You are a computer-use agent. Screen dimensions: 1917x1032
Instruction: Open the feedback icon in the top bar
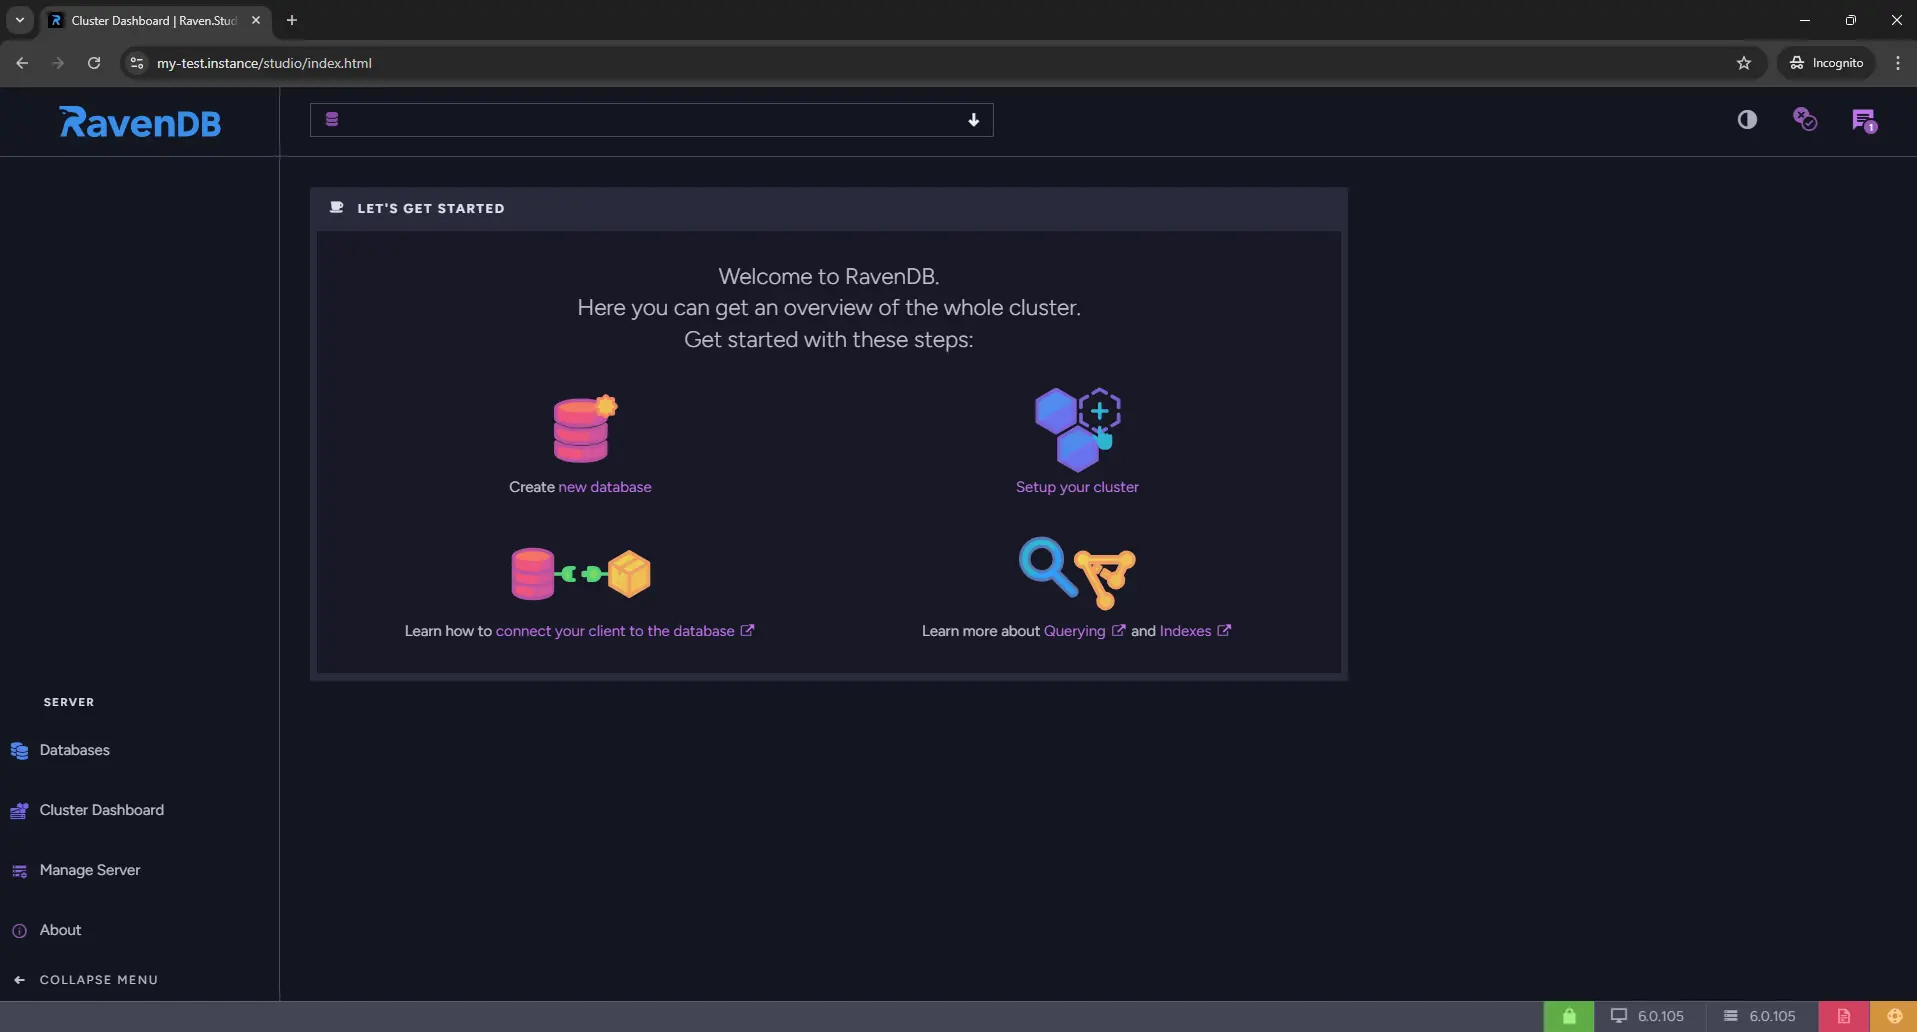(1804, 120)
